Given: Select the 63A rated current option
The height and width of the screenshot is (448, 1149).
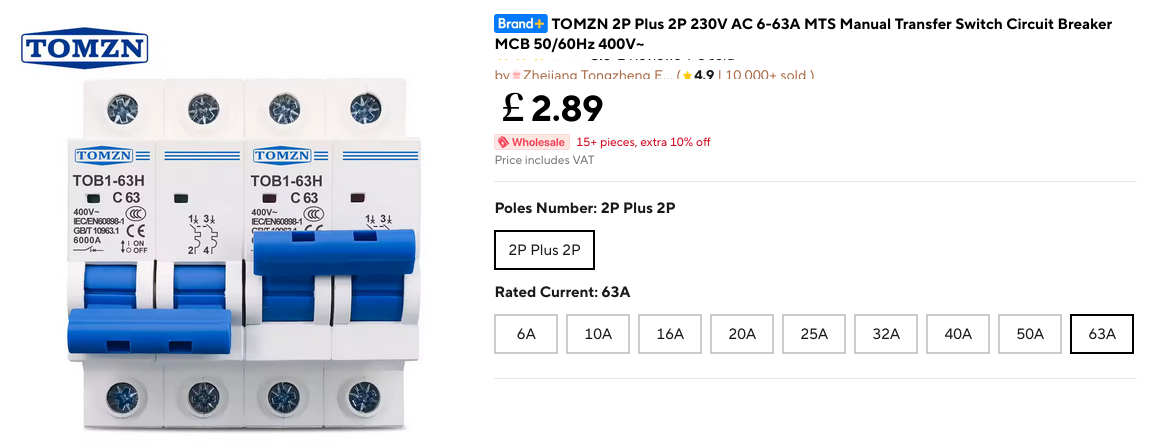Looking at the screenshot, I should tap(1101, 334).
